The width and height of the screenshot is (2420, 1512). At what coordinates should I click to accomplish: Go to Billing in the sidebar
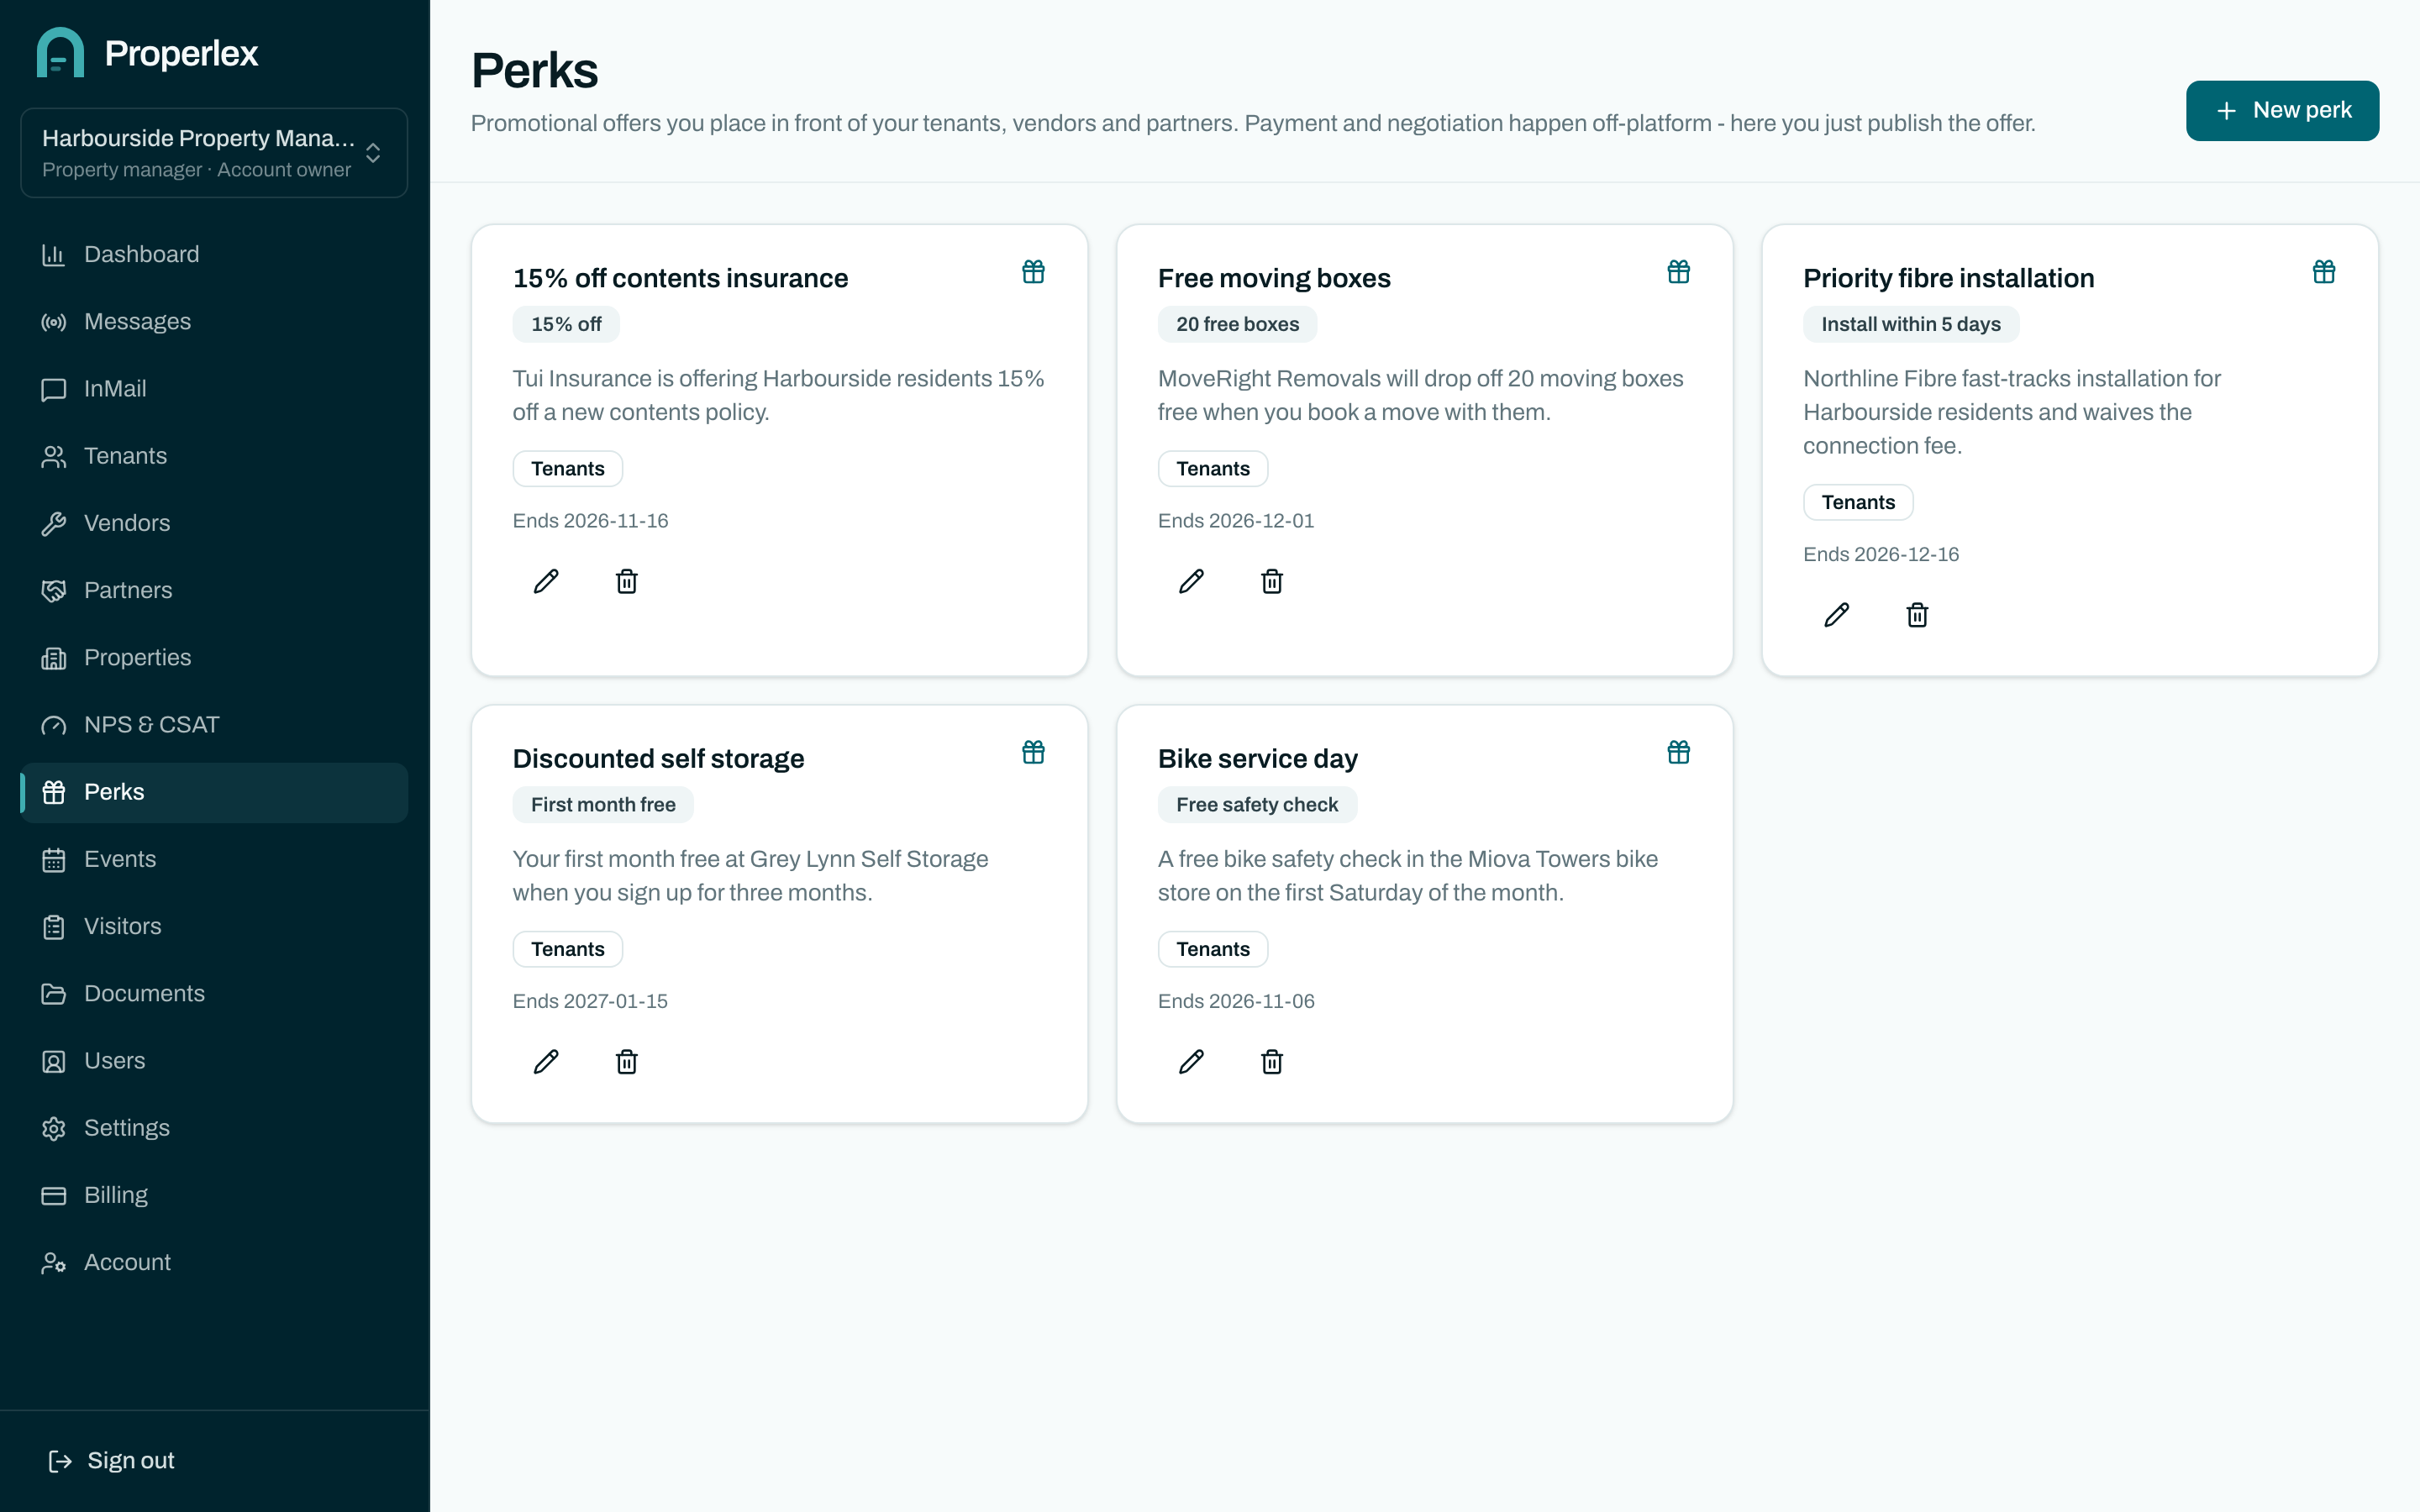214,1195
